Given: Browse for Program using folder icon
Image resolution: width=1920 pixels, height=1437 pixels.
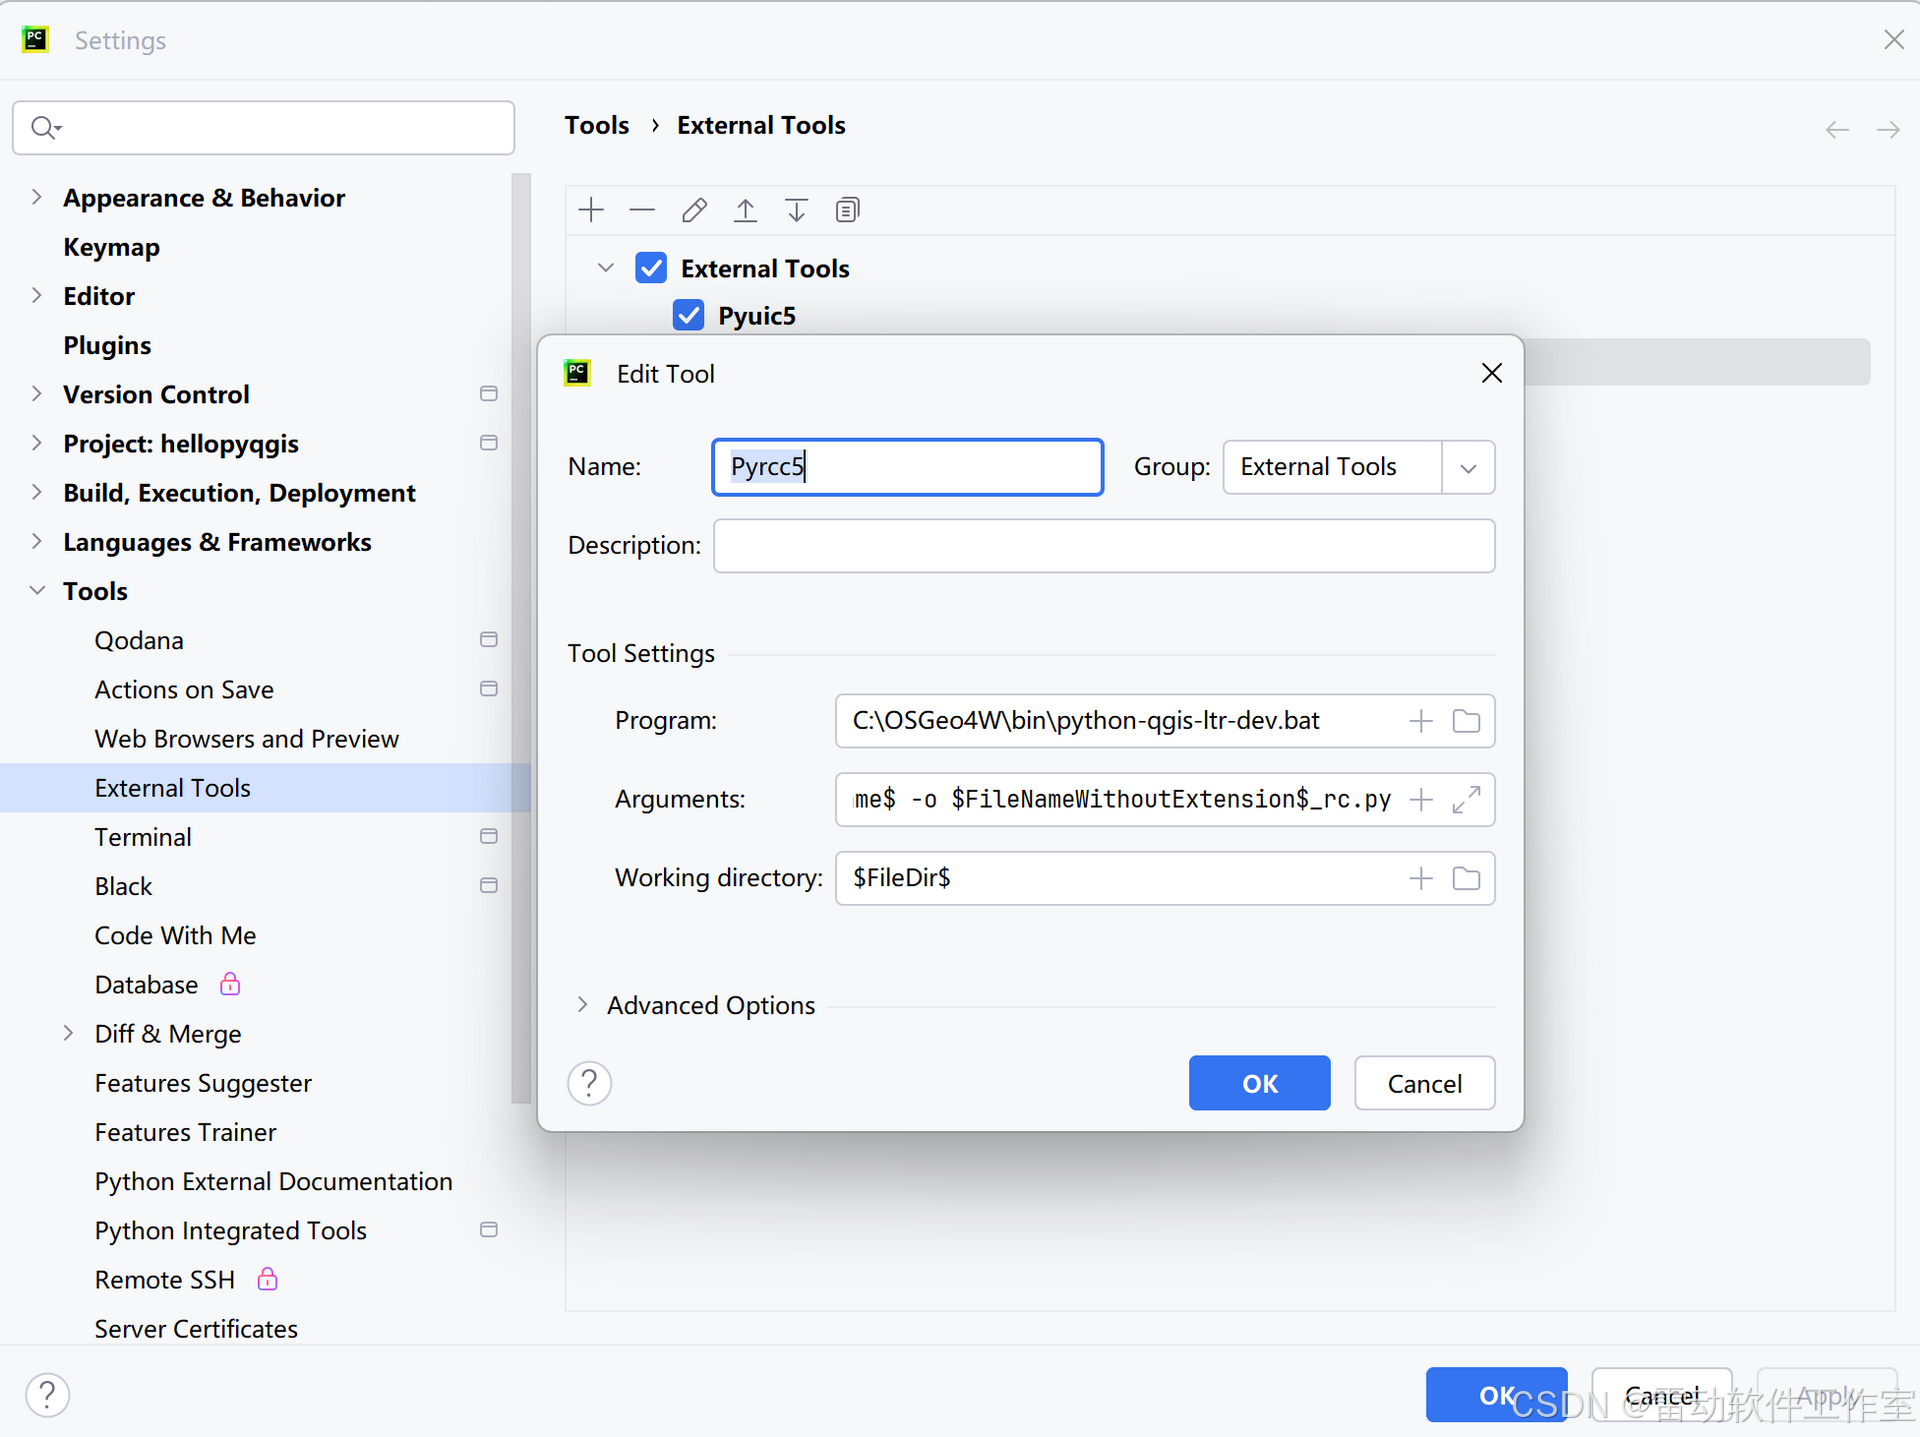Looking at the screenshot, I should click(1466, 721).
